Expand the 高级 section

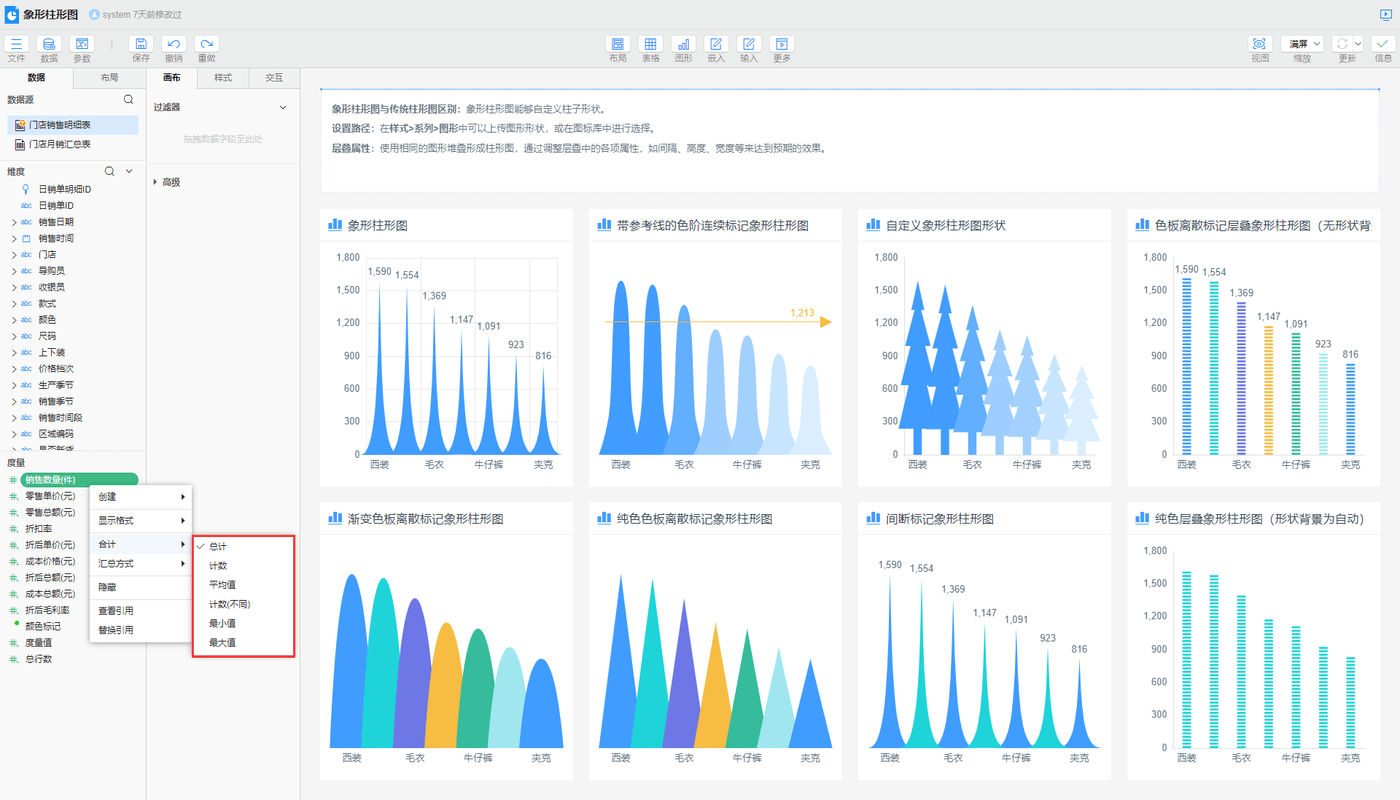pos(171,182)
